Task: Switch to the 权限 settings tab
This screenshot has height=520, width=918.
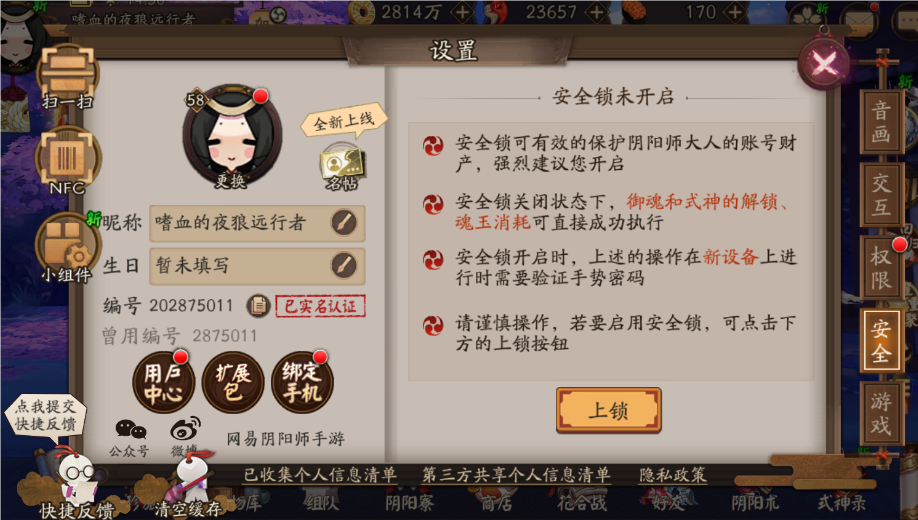Action: tap(881, 268)
